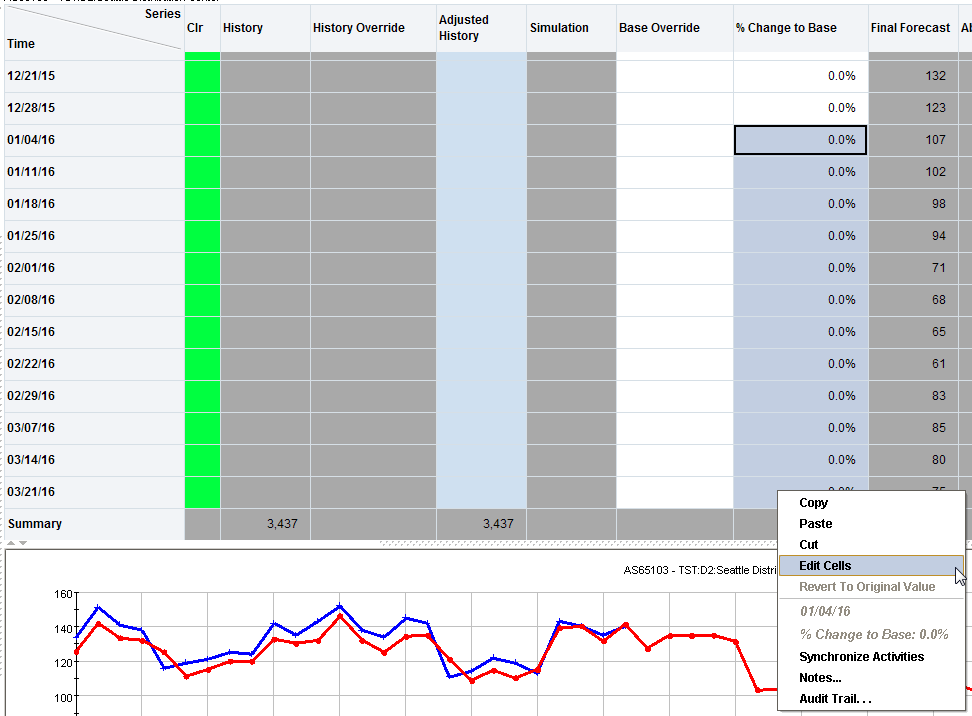Select highlighted 0.0% cell in 01/04/16 row
This screenshot has height=716, width=972.
tap(800, 140)
